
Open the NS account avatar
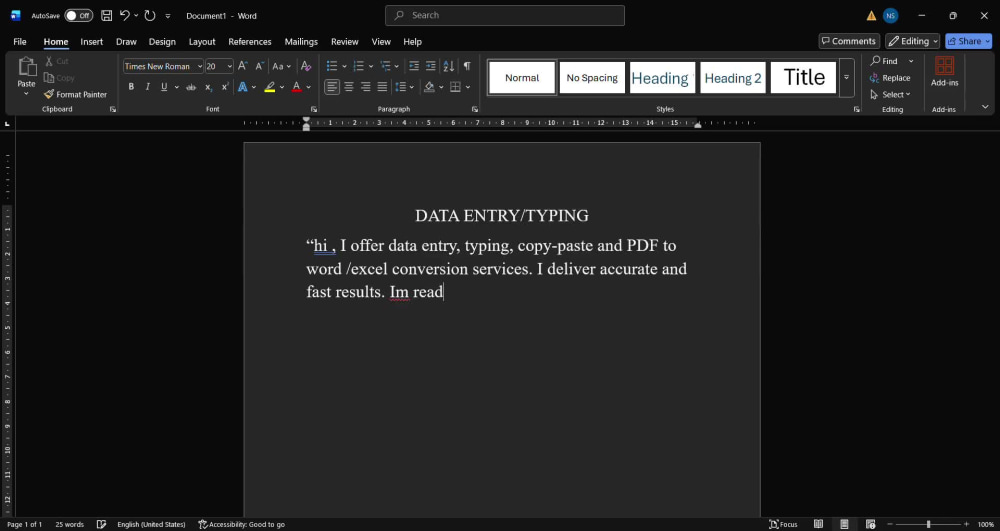[x=891, y=15]
